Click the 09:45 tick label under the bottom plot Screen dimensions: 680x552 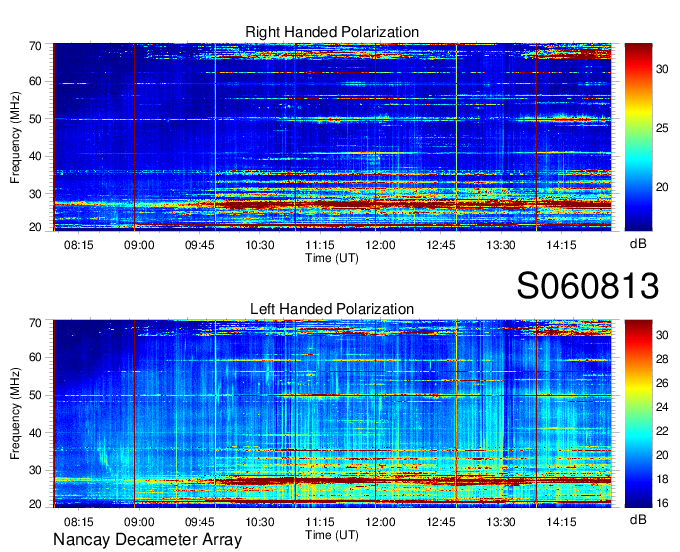click(199, 522)
